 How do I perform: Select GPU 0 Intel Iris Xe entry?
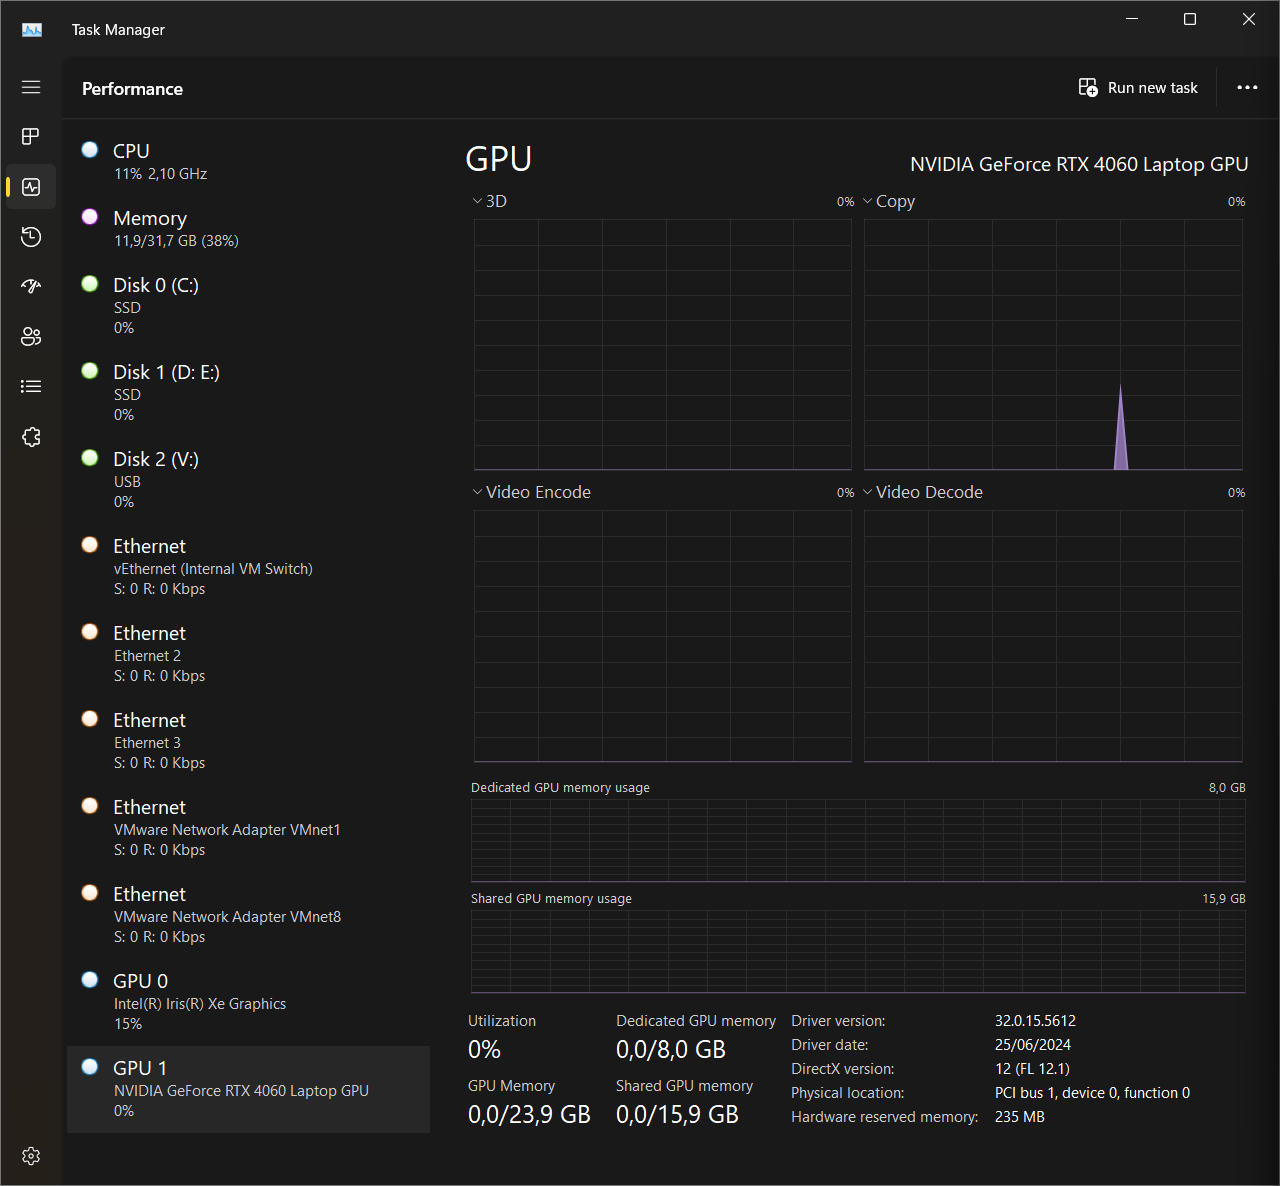pyautogui.click(x=248, y=1001)
